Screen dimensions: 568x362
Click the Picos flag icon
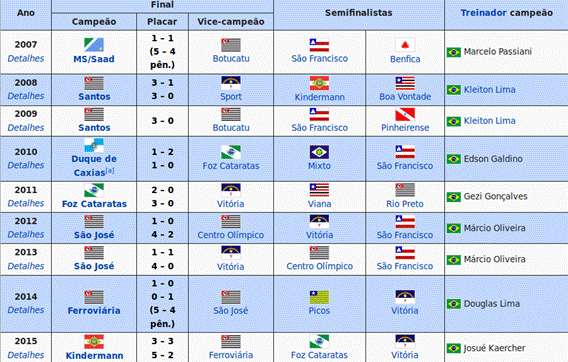319,297
